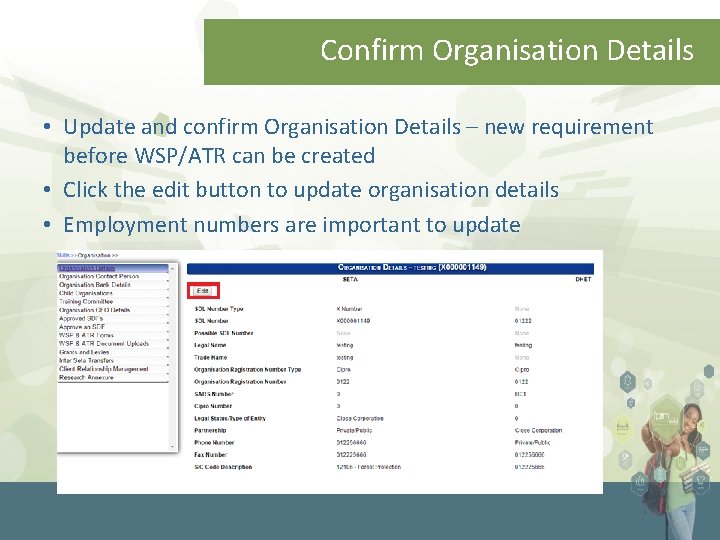Open Training Committee from the side menu
This screenshot has height=540, width=720.
(x=86, y=302)
